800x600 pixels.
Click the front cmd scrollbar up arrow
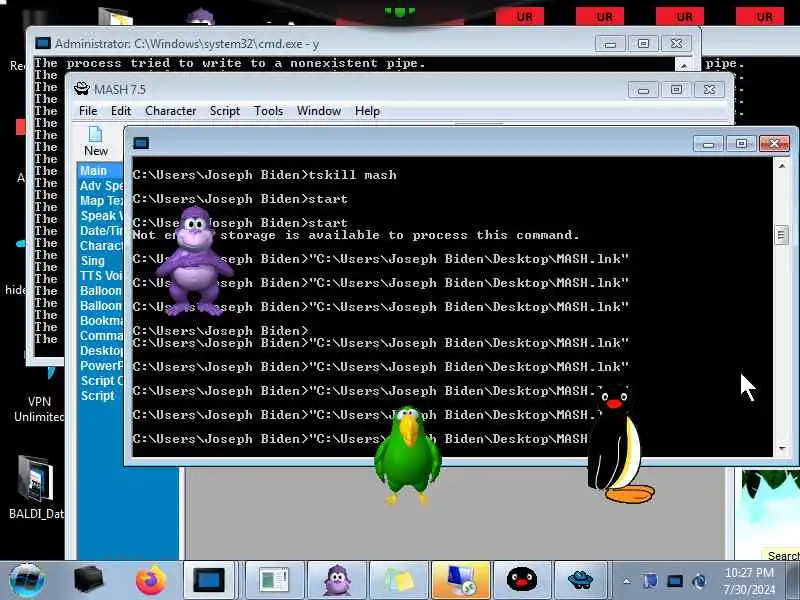click(781, 166)
